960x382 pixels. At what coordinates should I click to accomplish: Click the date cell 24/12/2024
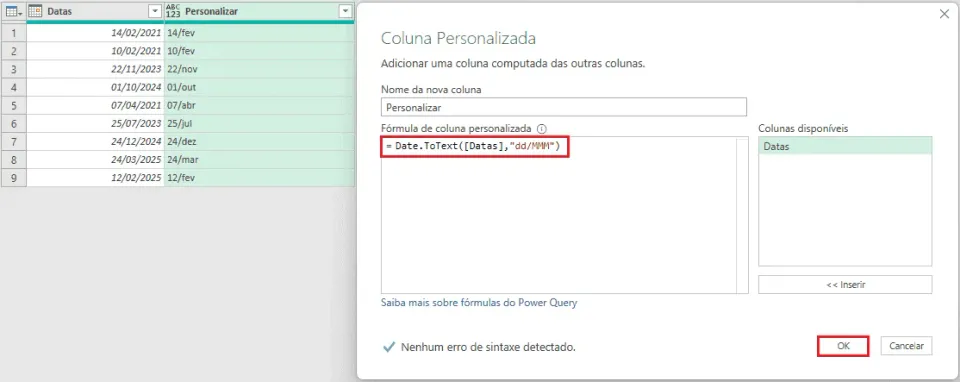click(95, 141)
